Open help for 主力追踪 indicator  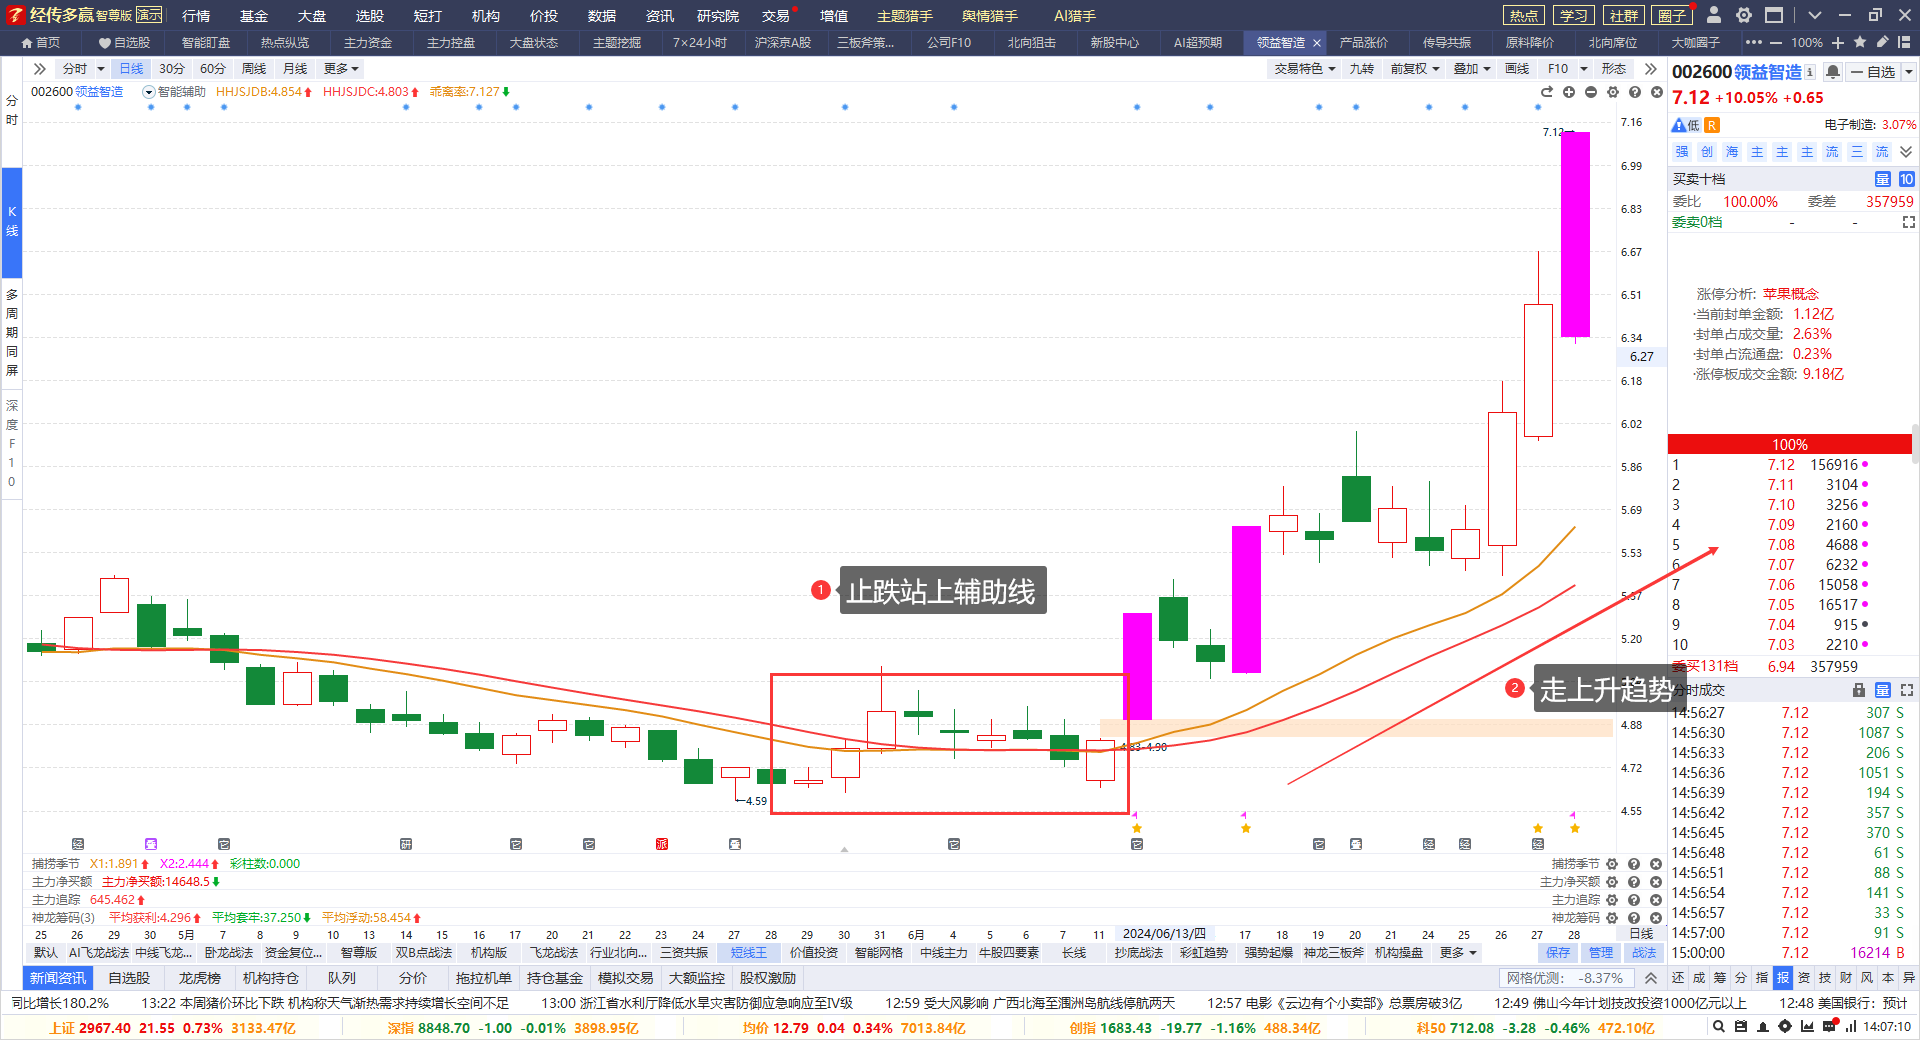coord(1634,900)
